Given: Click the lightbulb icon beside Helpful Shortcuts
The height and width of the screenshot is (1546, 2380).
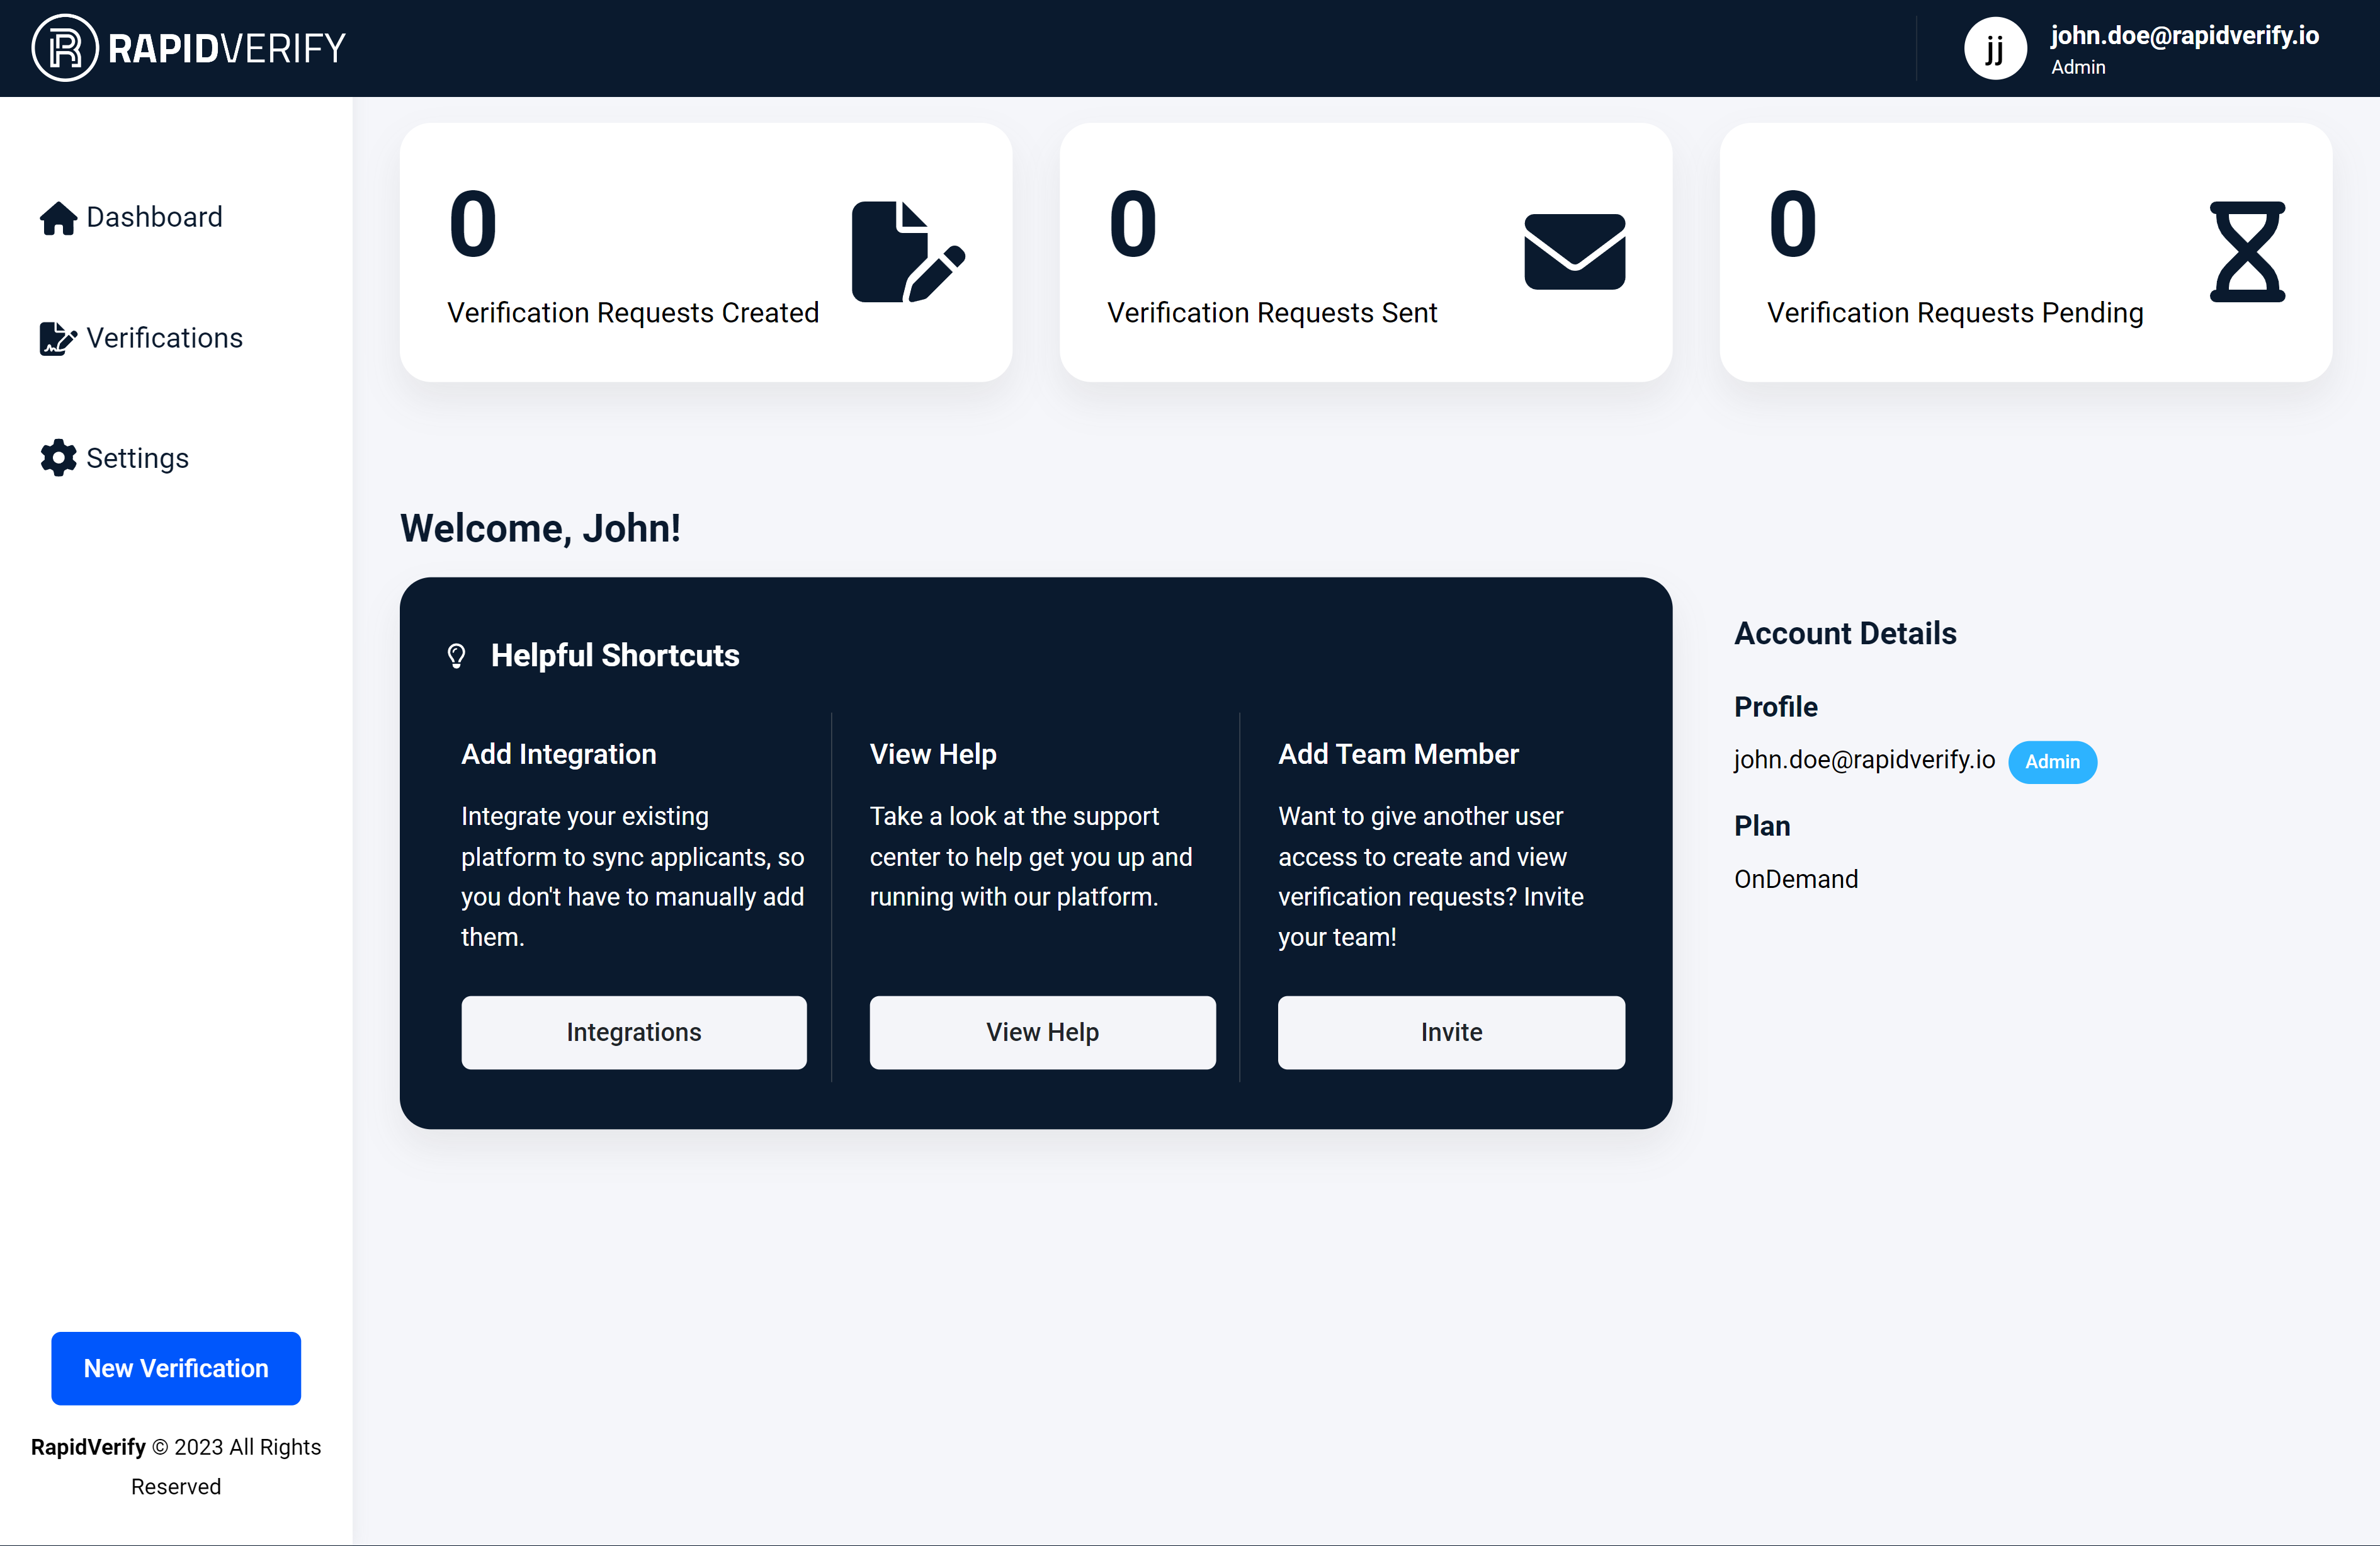Looking at the screenshot, I should (x=456, y=656).
